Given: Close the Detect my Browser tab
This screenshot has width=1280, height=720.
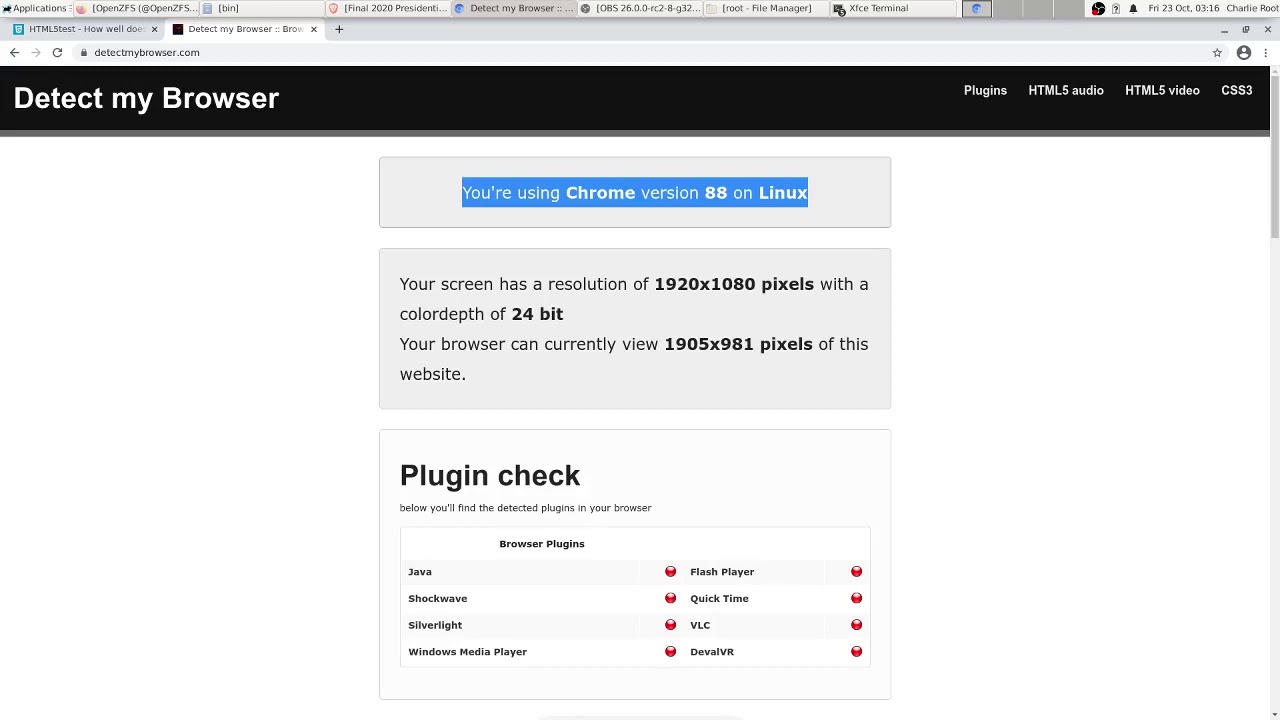Looking at the screenshot, I should (314, 29).
